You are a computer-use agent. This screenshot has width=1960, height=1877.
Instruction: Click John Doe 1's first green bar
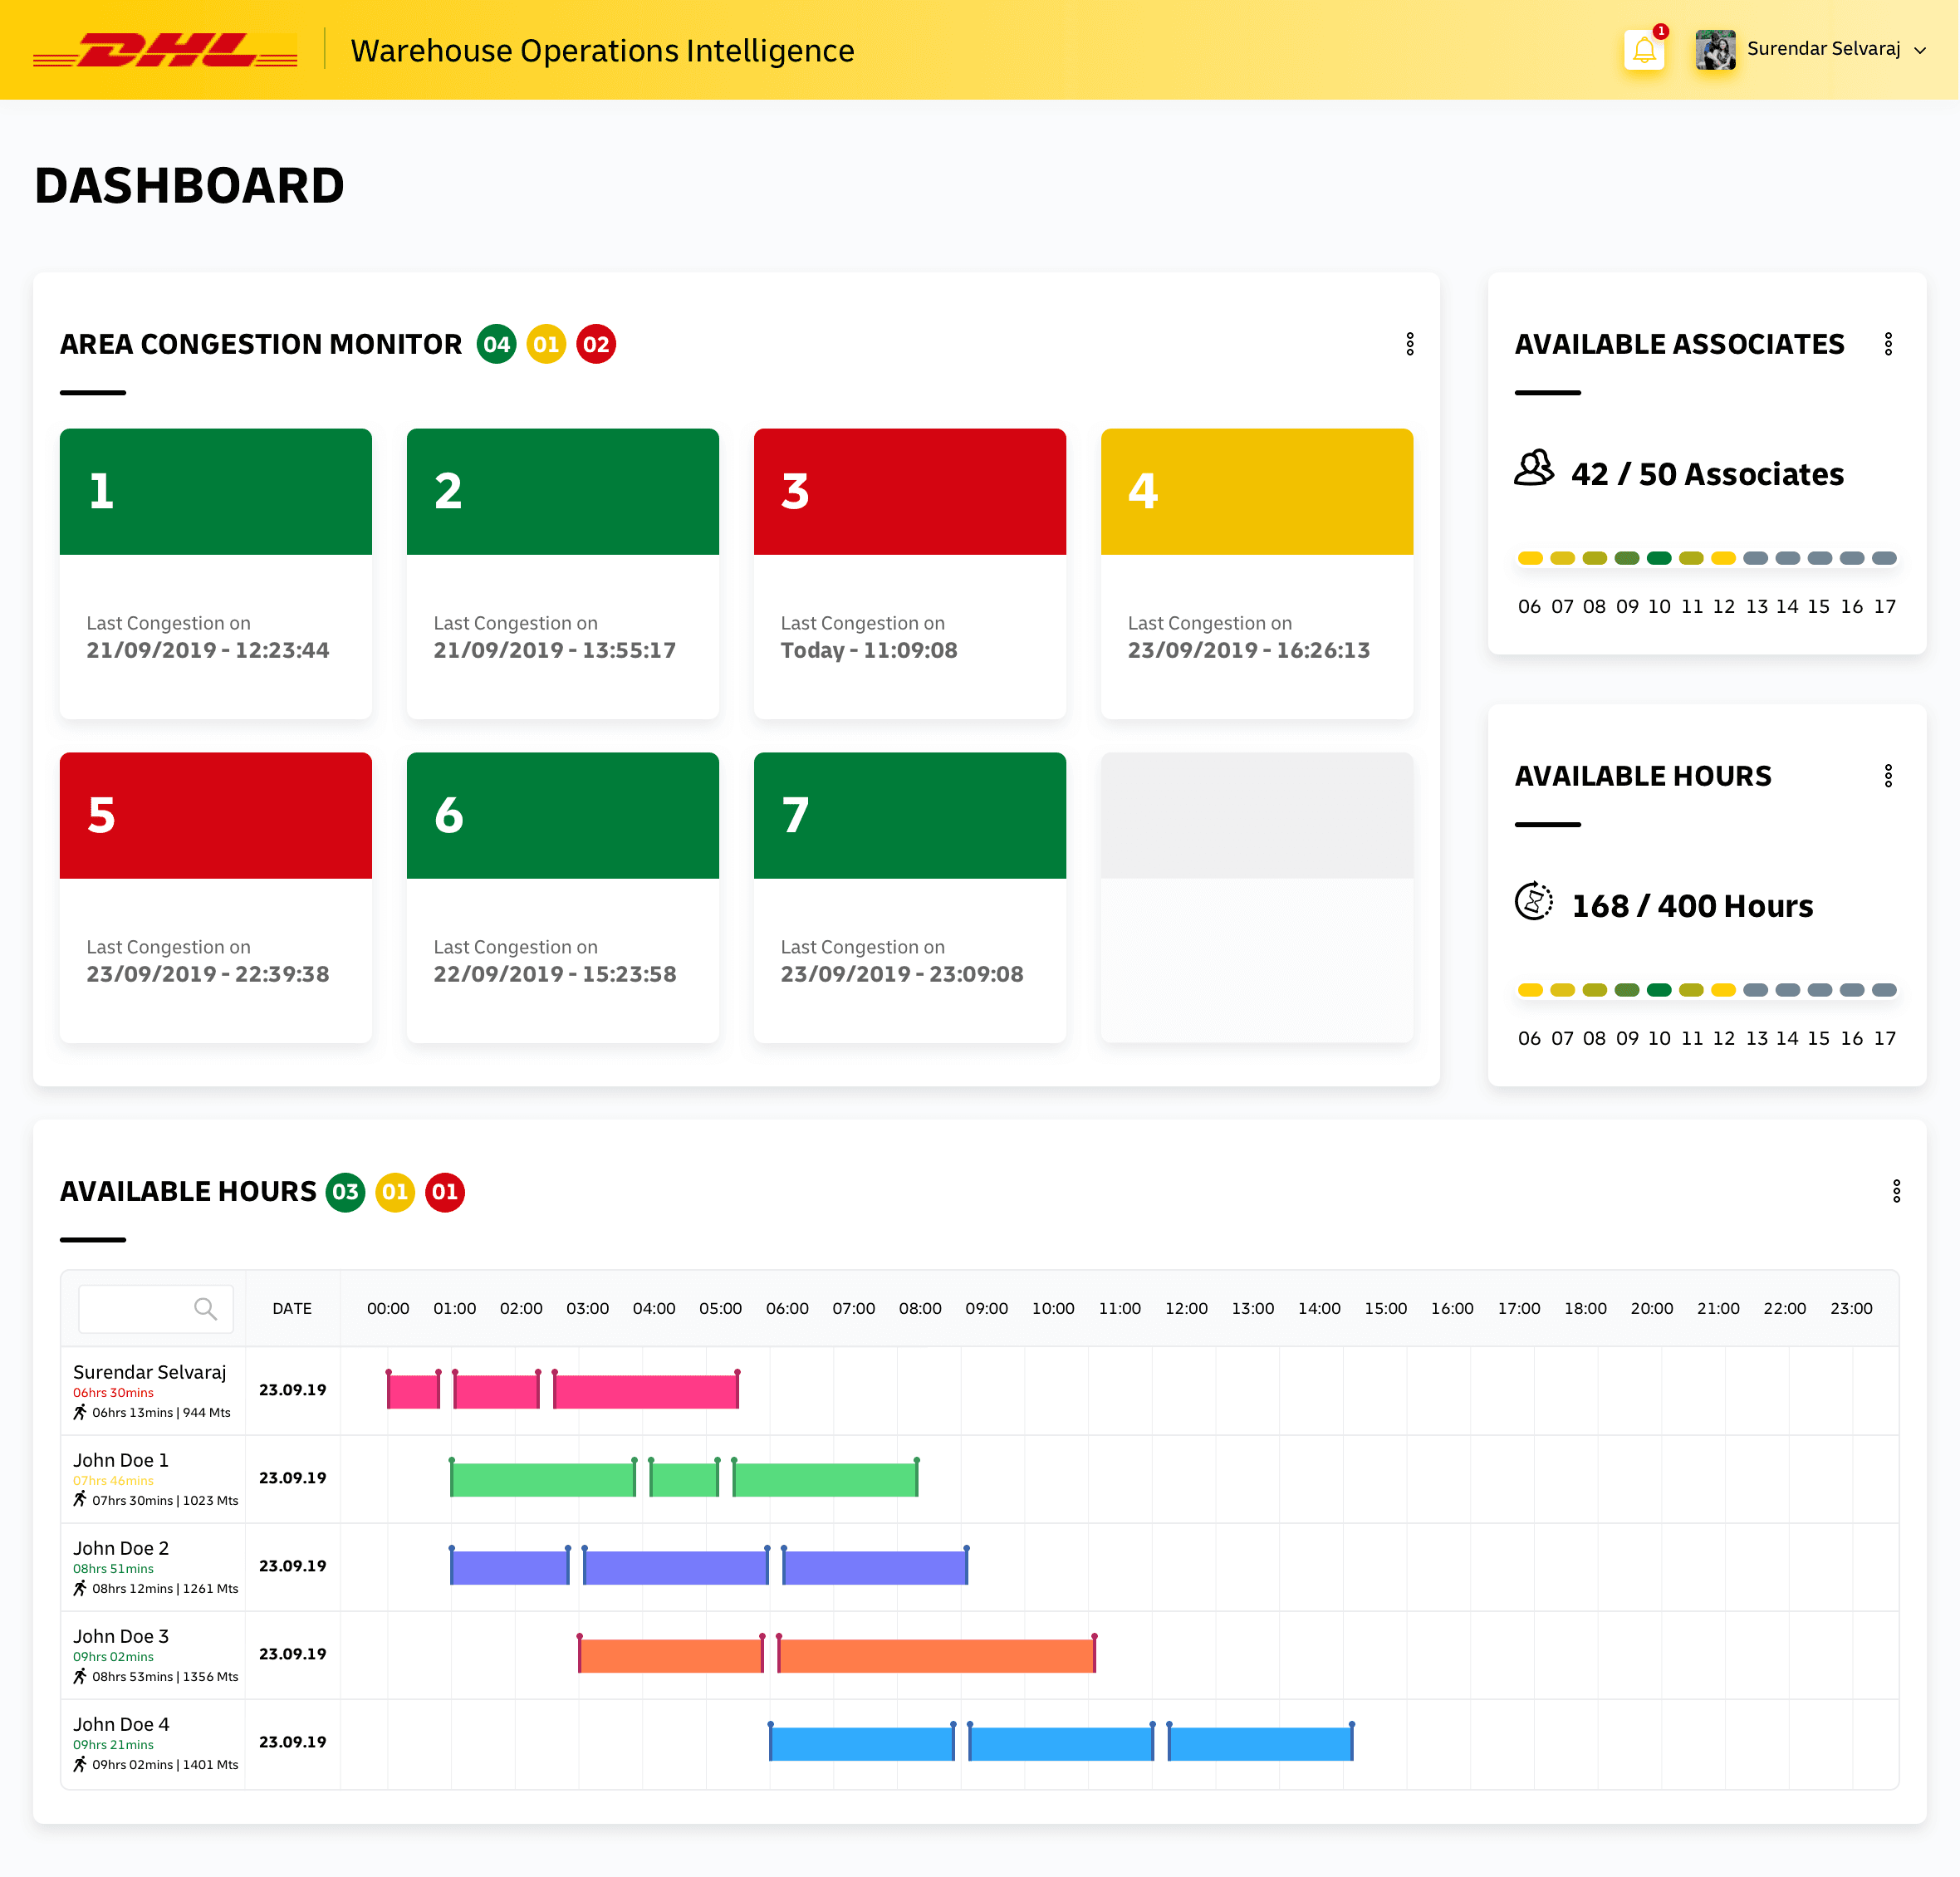tap(543, 1479)
